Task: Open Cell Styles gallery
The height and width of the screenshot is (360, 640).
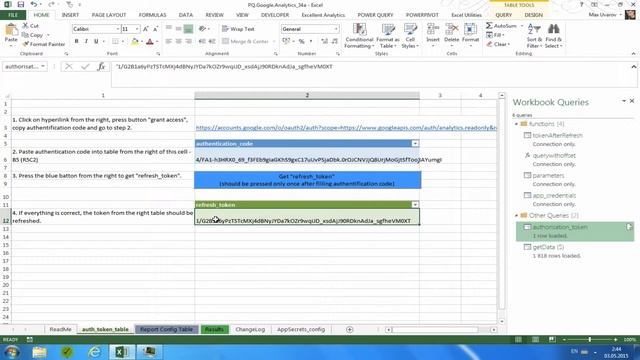Action: click(x=410, y=36)
